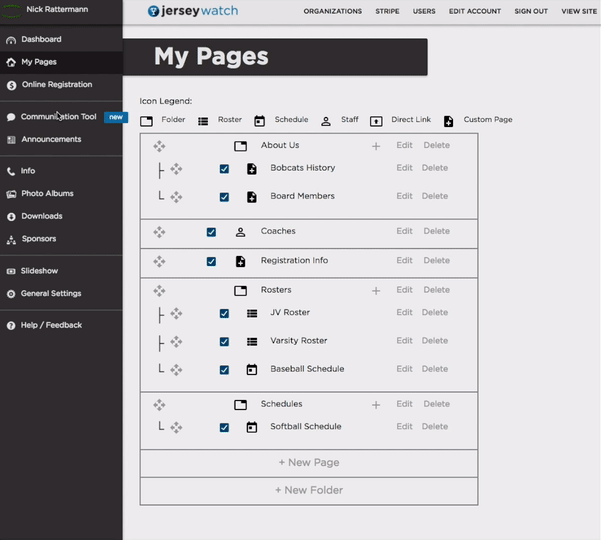The image size is (601, 540).
Task: Click the Announcements newspaper icon
Action: point(11,140)
